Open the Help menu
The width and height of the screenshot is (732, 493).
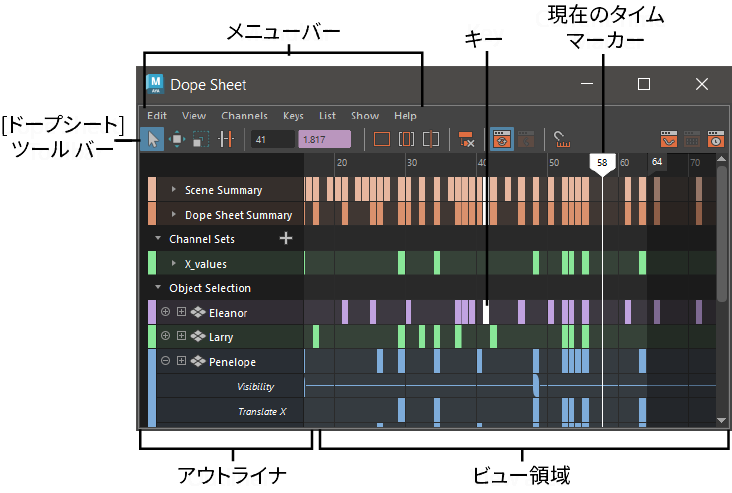405,116
